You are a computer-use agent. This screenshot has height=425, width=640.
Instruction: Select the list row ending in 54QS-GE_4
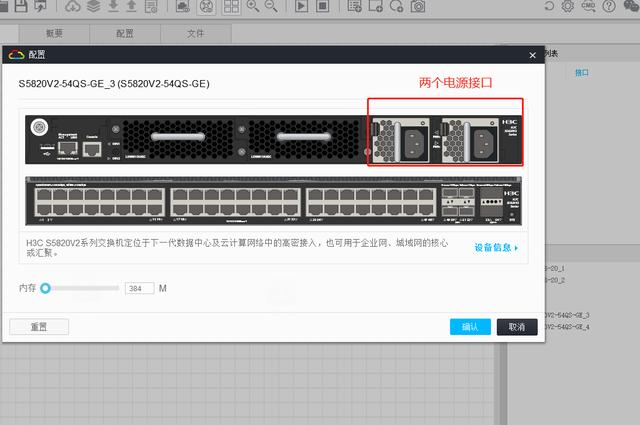point(567,327)
